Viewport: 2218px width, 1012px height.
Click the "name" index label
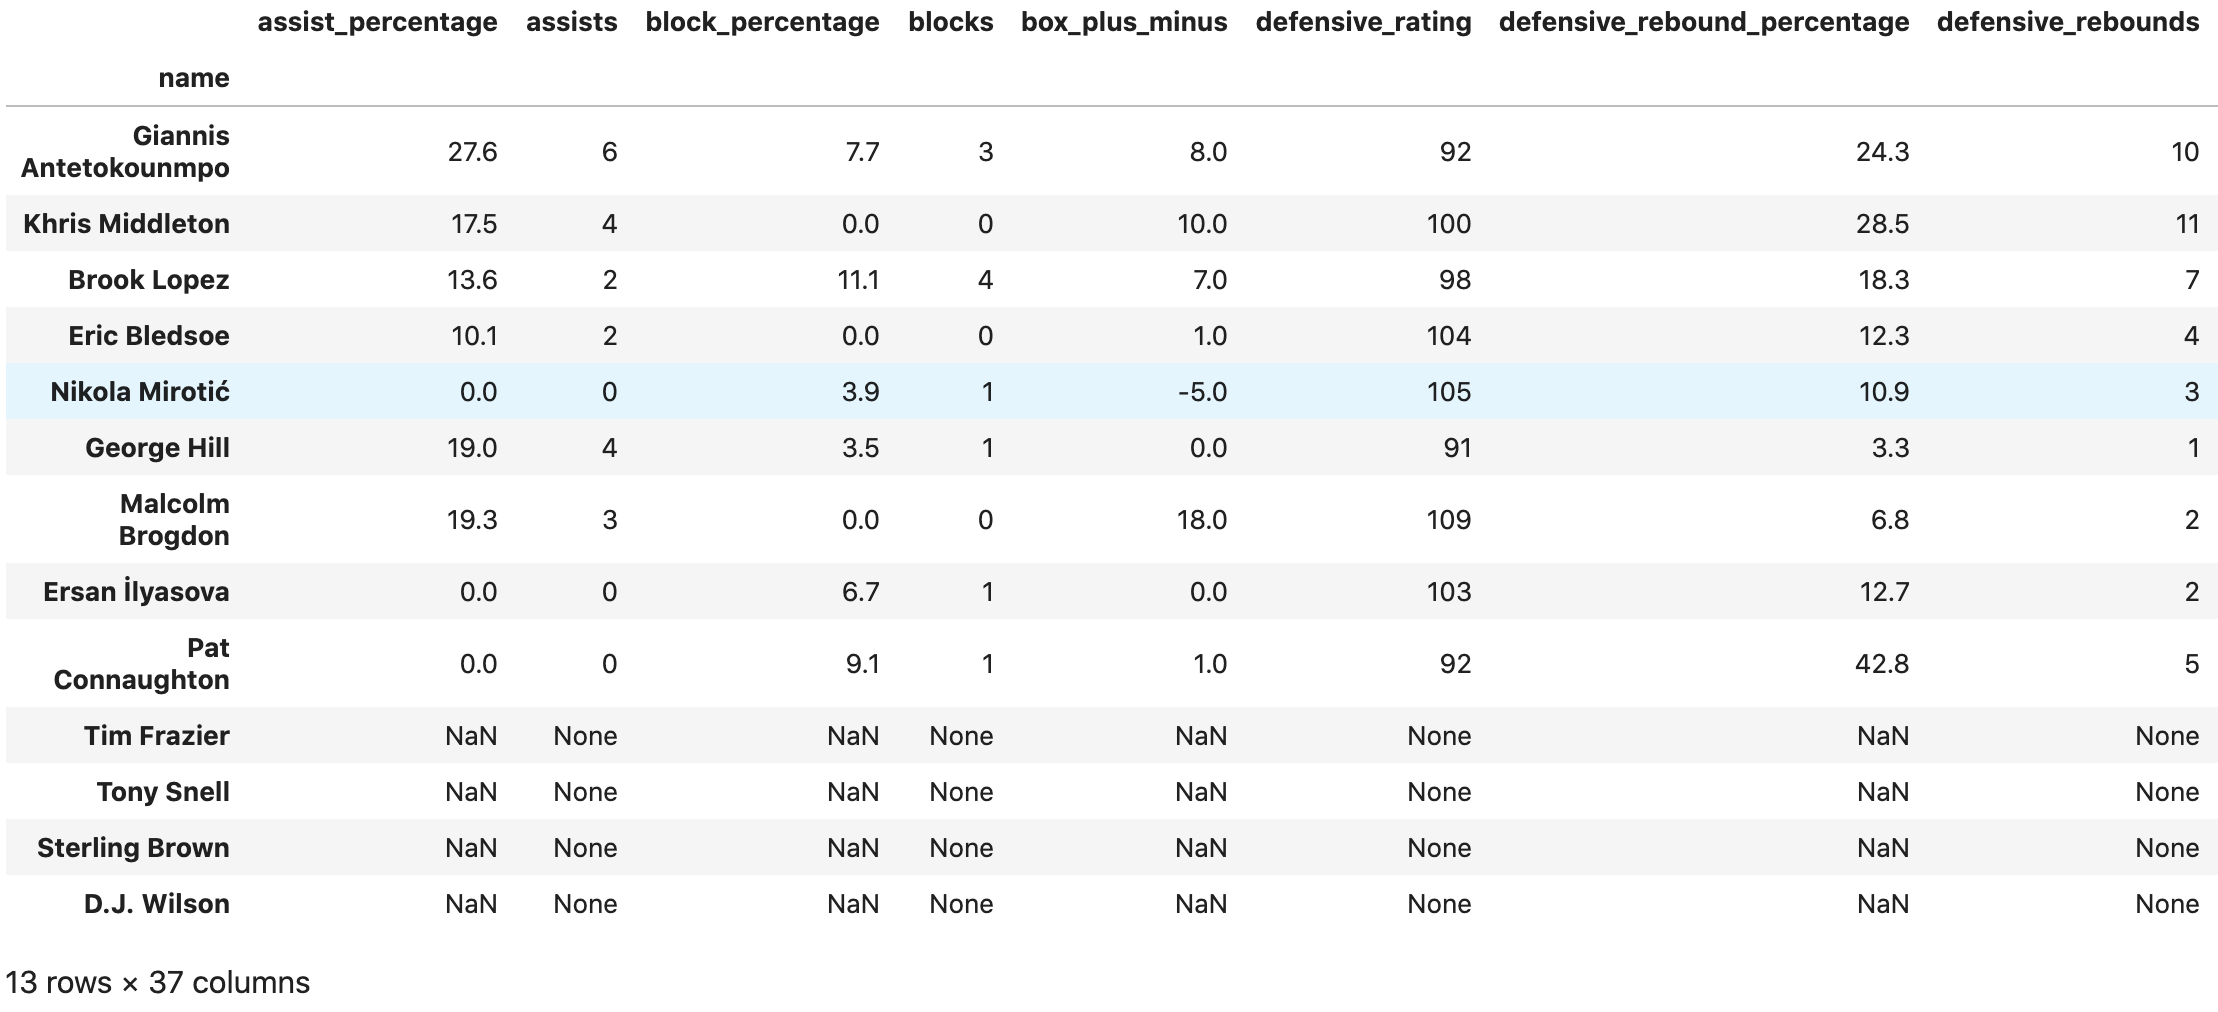(194, 78)
